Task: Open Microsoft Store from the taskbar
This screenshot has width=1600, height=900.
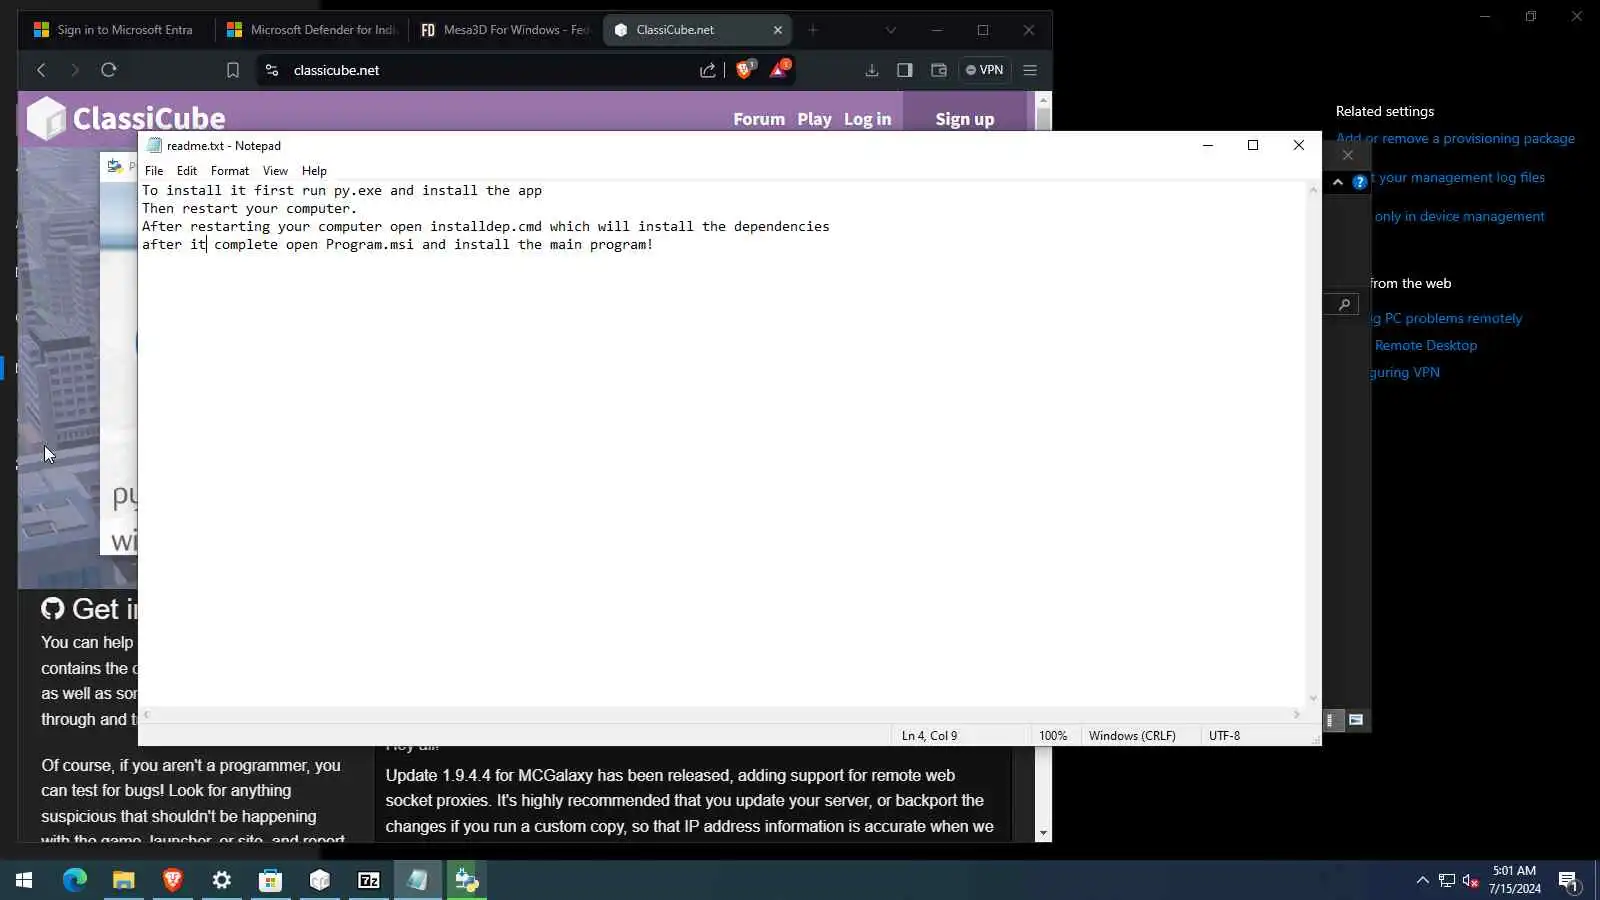Action: click(x=271, y=880)
